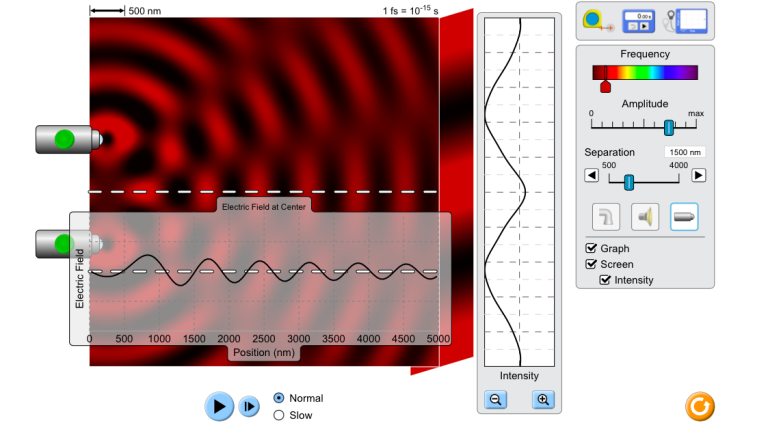768x425 pixels.
Task: Zoom out the intensity graph
Action: [x=496, y=400]
